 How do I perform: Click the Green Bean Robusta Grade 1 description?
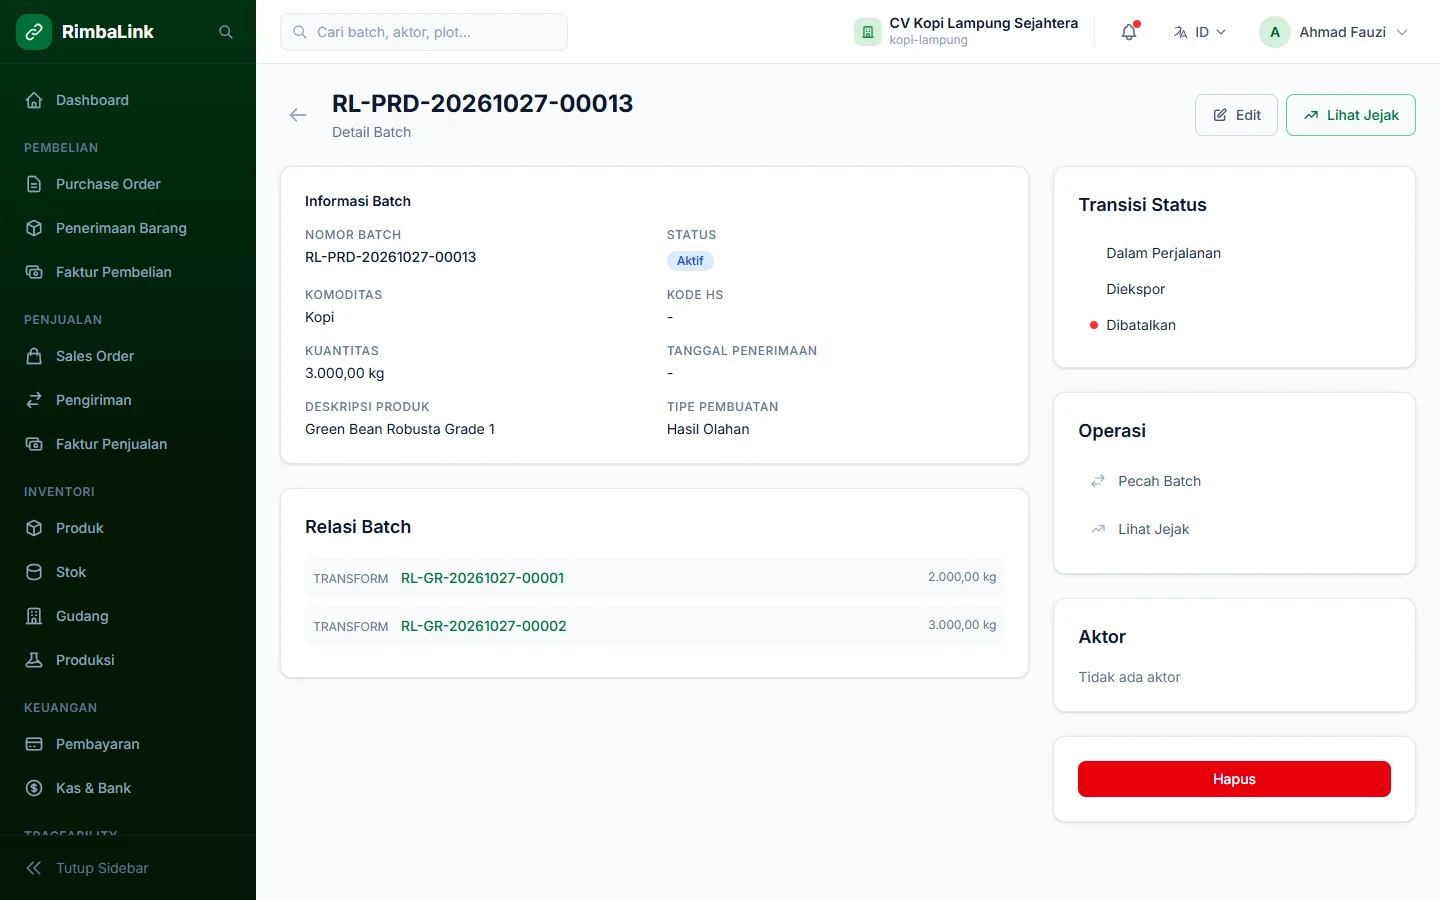(x=400, y=429)
